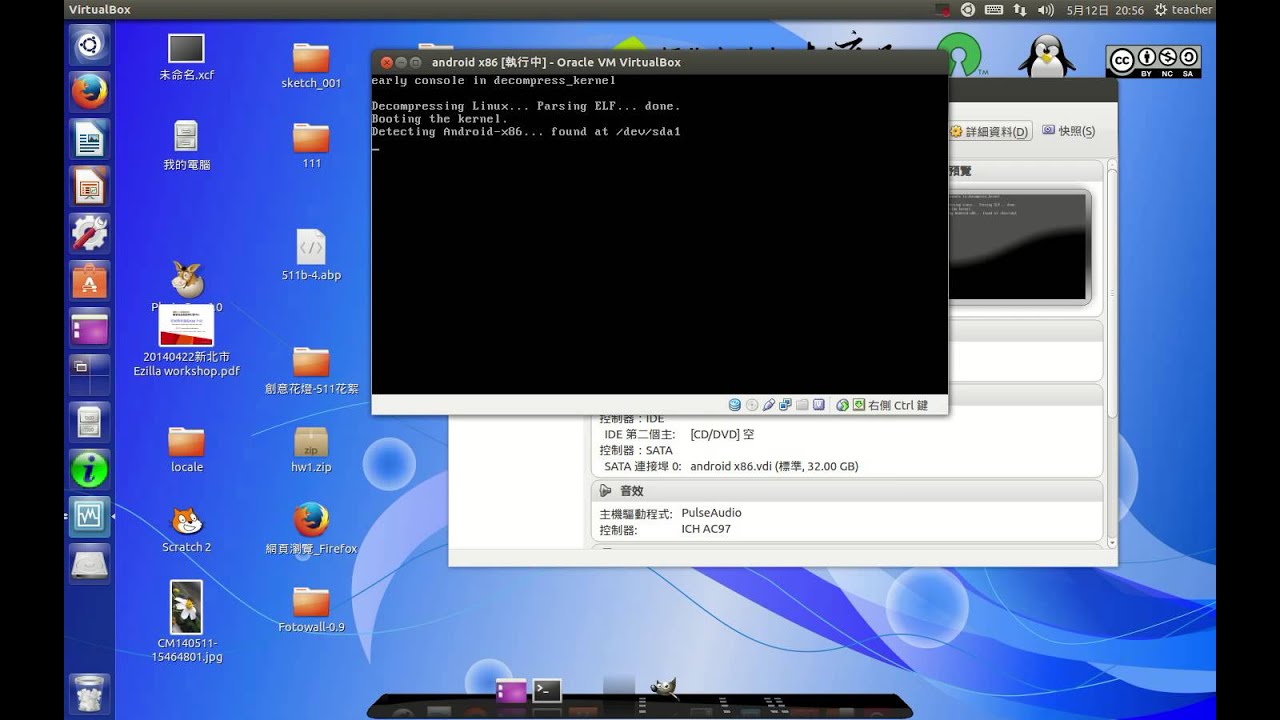Image resolution: width=1280 pixels, height=720 pixels.
Task: Click the host key arrow icon in status bar
Action: [x=859, y=405]
